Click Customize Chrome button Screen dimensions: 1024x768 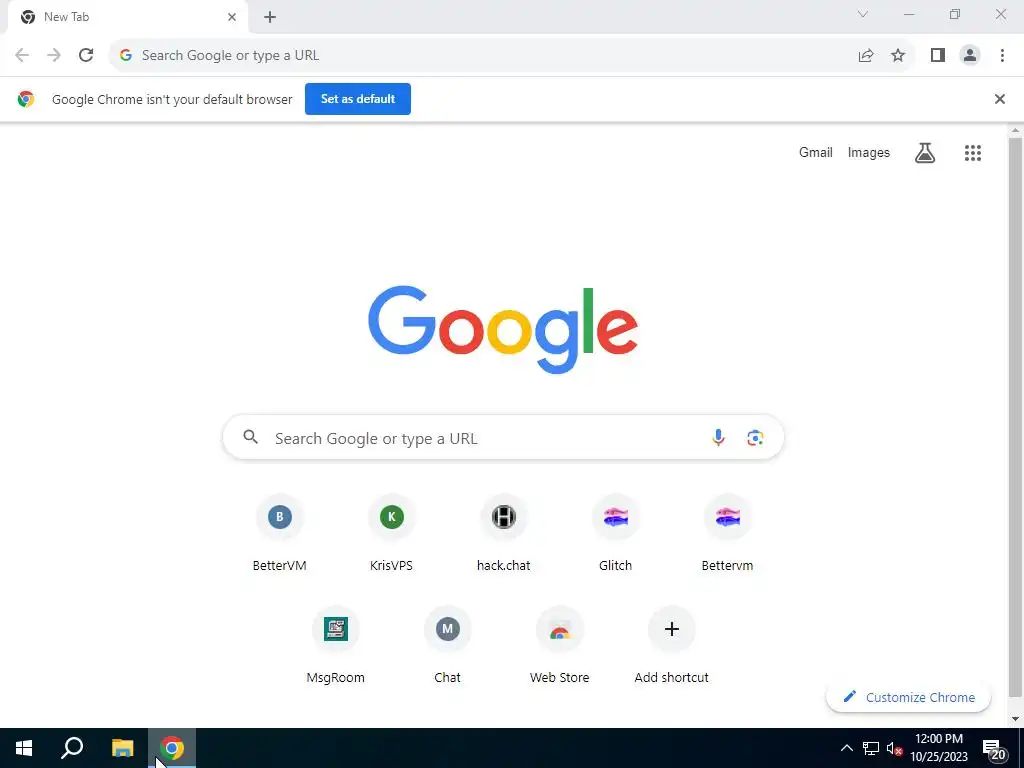tap(908, 697)
